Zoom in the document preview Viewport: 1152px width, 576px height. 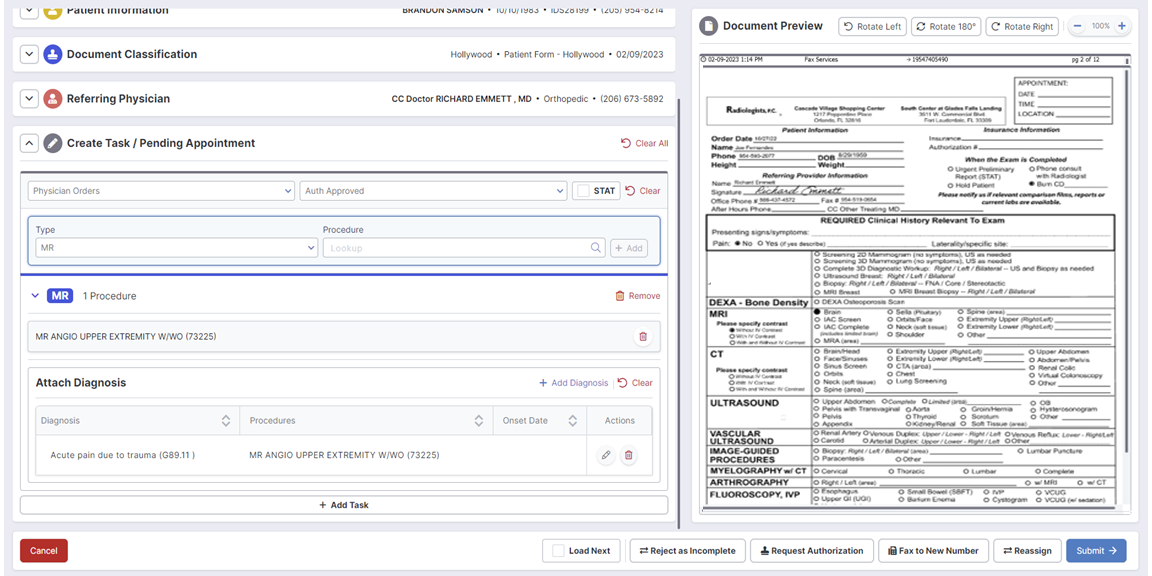[1122, 26]
